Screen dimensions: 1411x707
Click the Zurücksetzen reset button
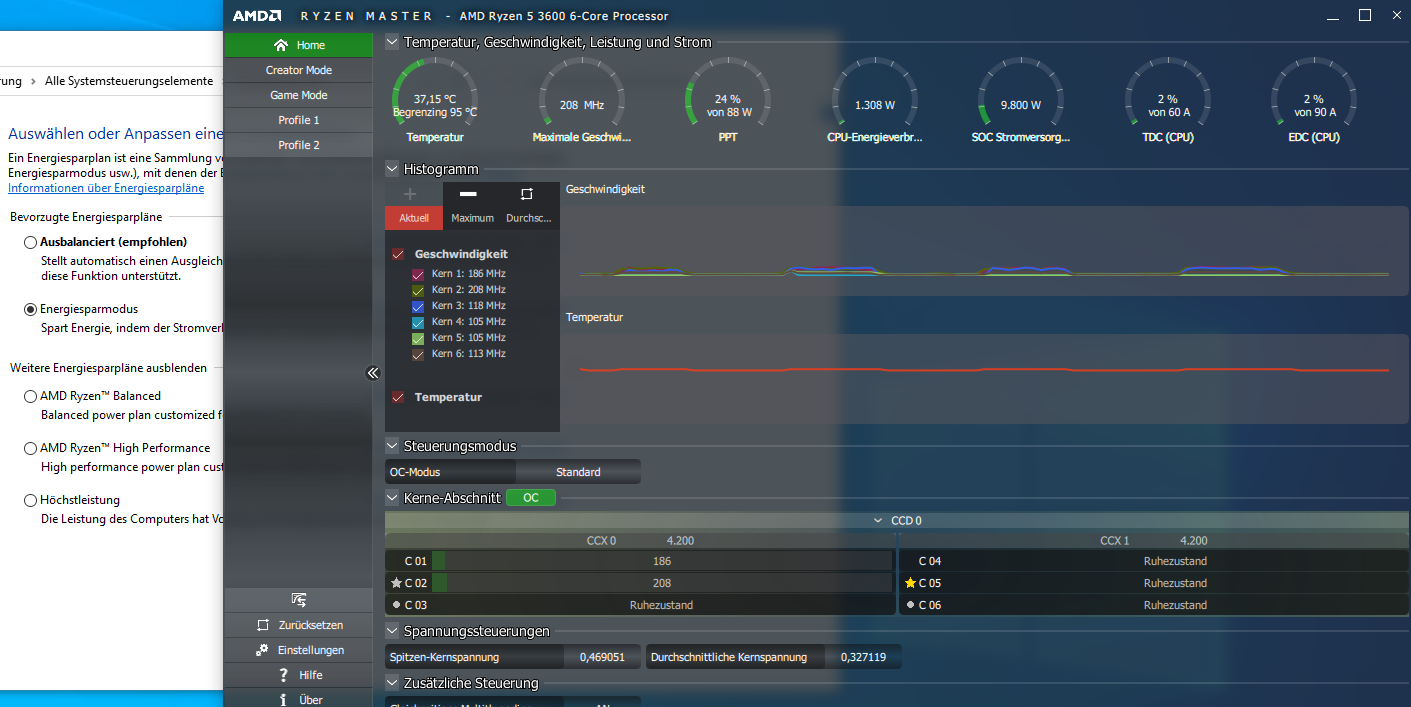(298, 625)
